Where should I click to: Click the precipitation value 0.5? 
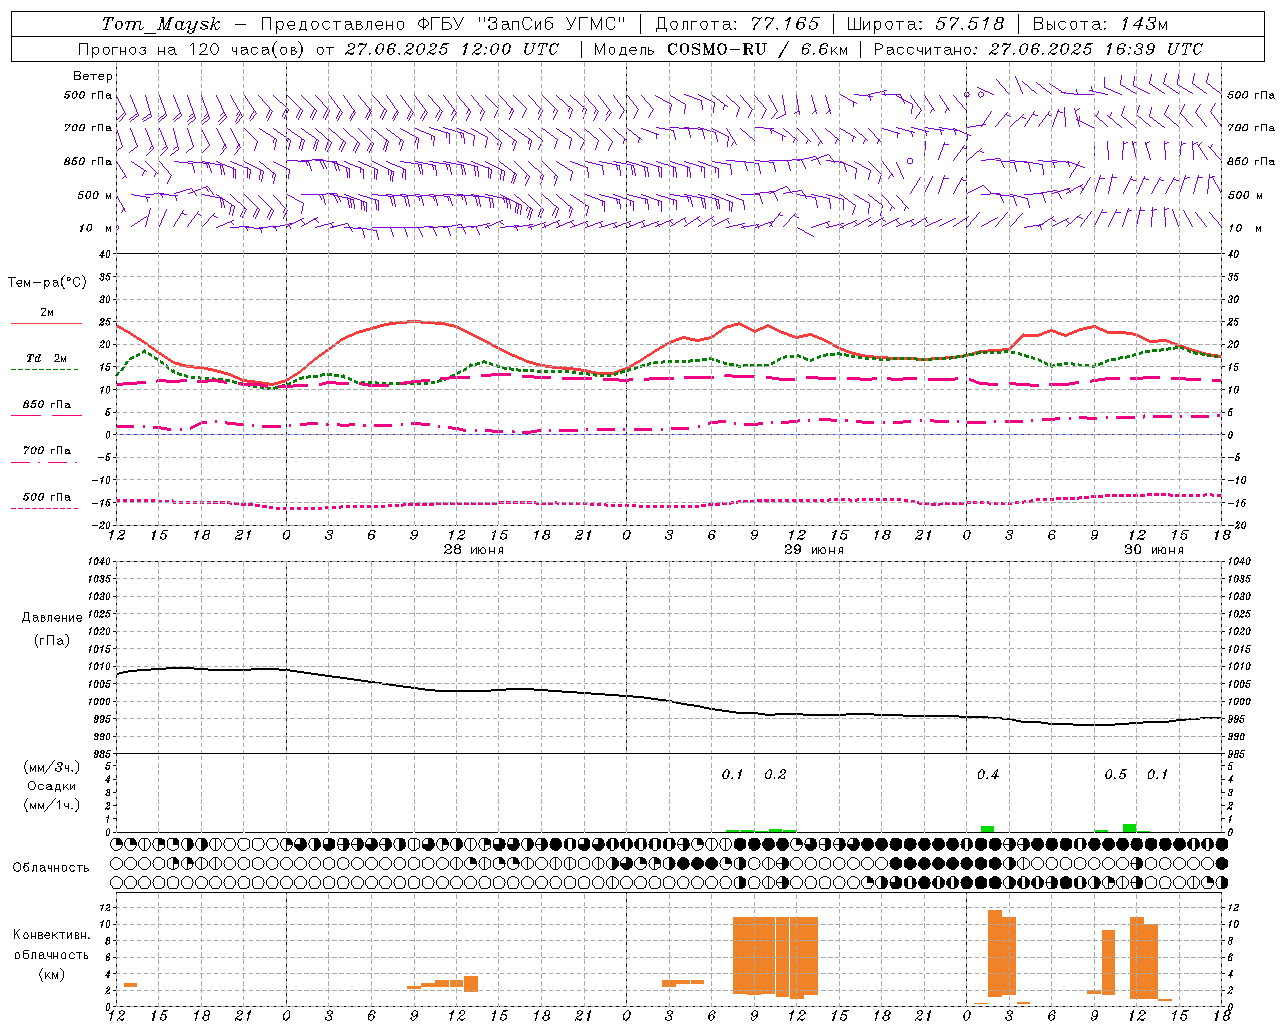click(x=1115, y=774)
